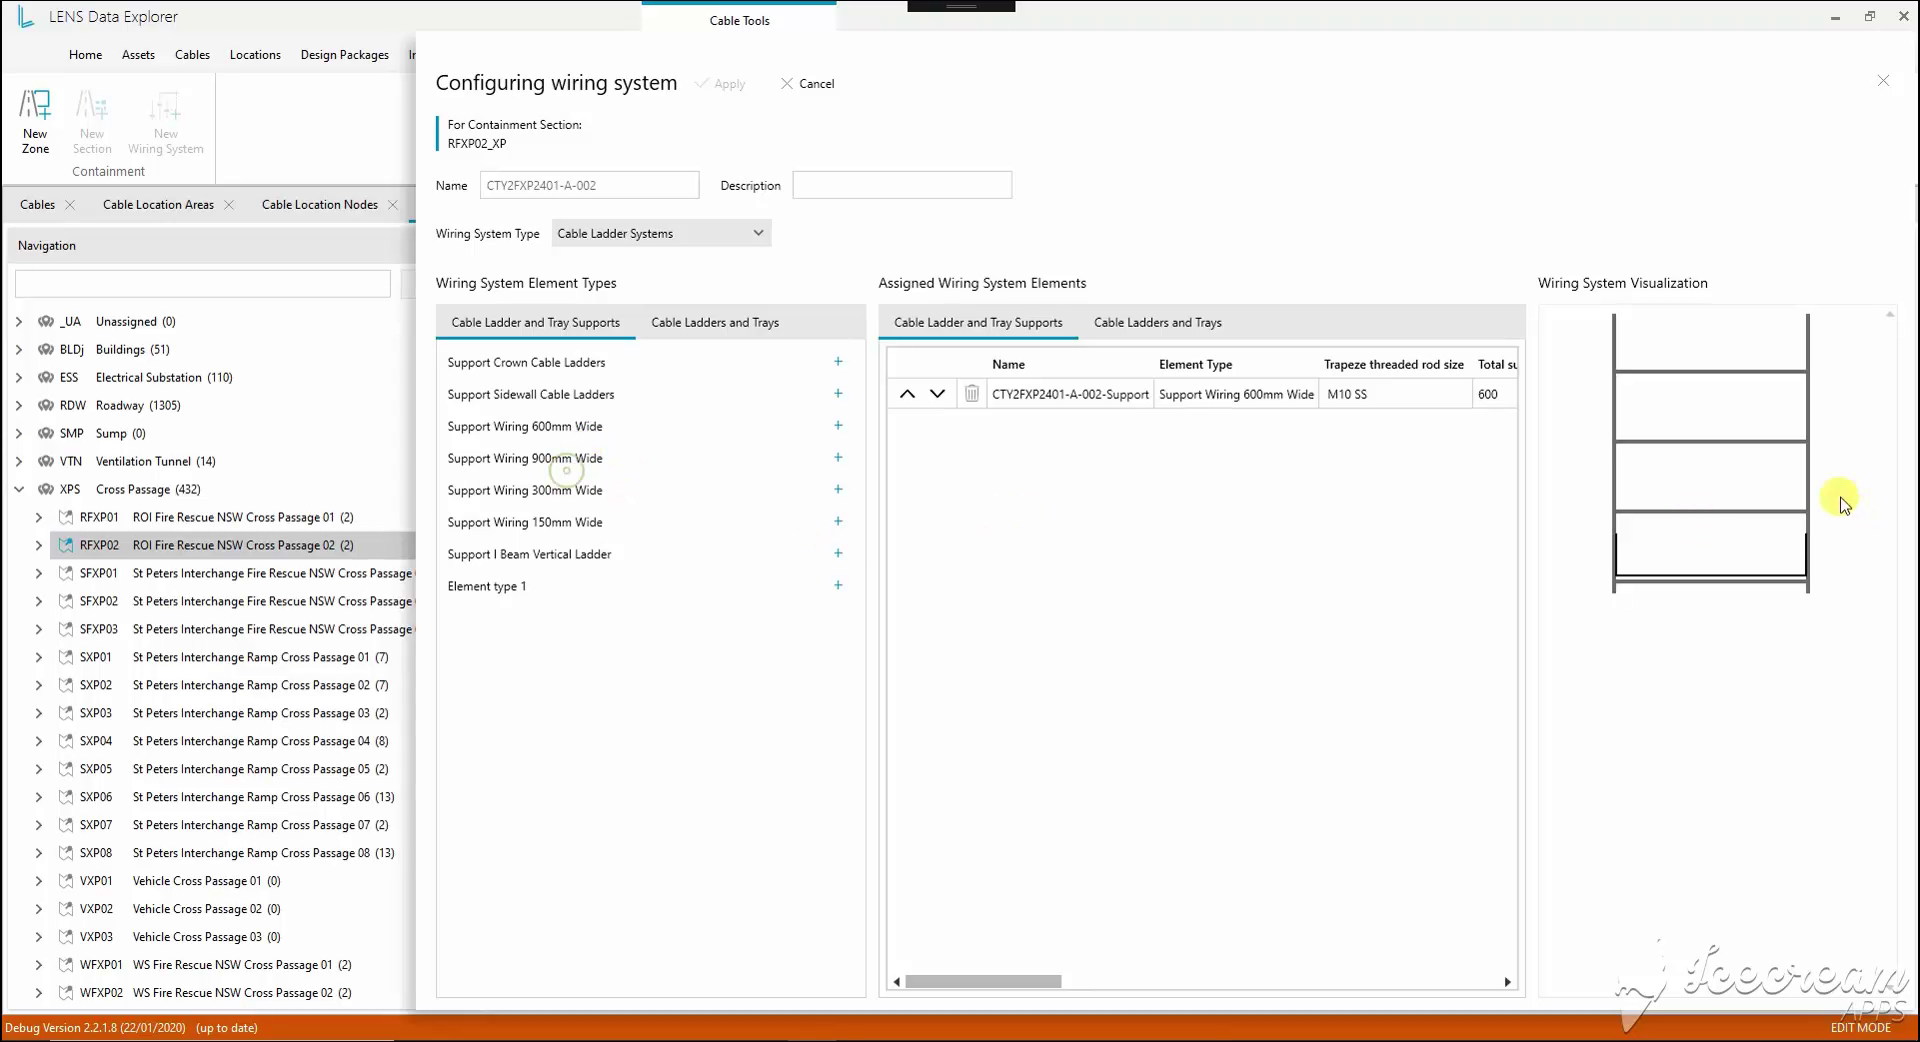Expand the Roadway tree node

tap(19, 406)
